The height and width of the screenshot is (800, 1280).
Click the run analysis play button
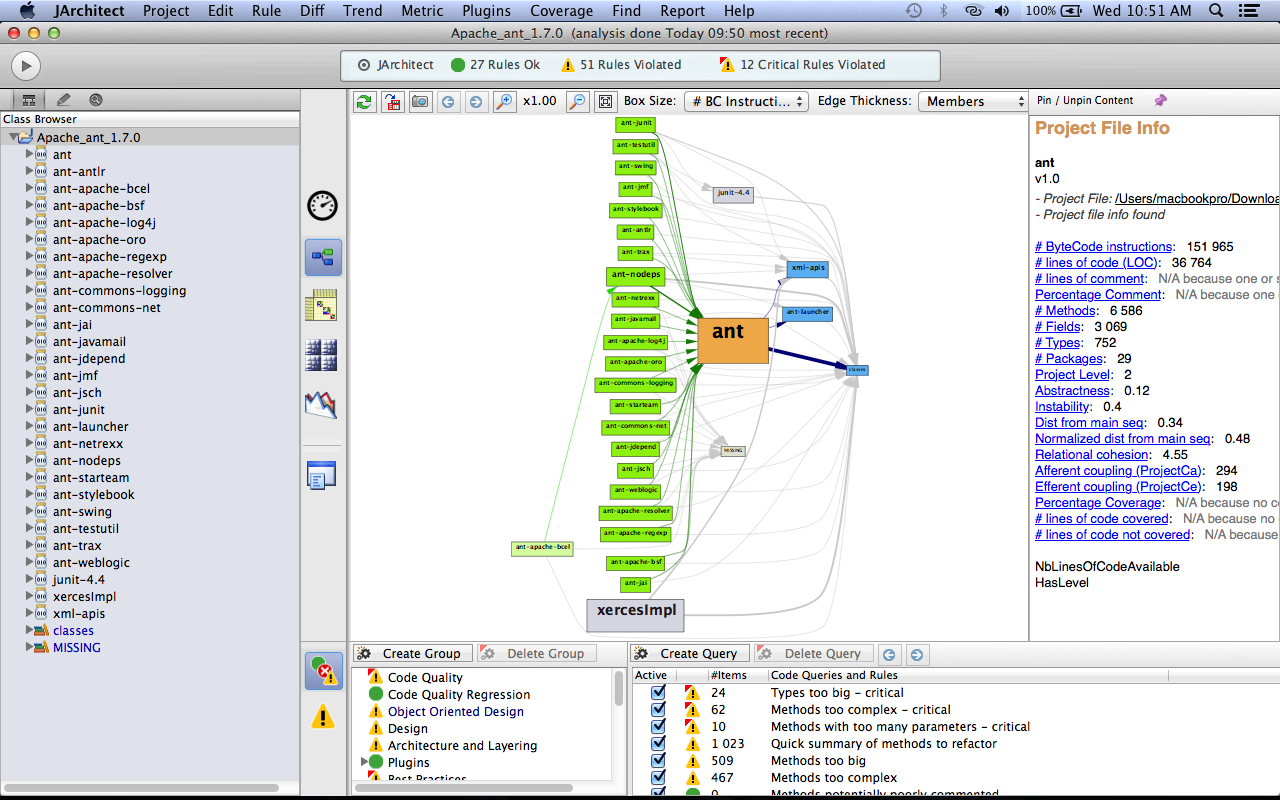25,66
